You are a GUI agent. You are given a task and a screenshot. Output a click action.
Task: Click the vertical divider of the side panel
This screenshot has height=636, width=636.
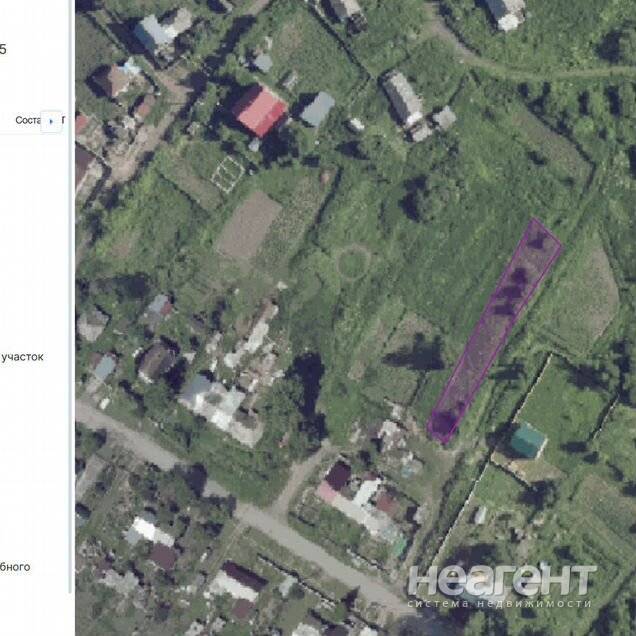point(72,318)
